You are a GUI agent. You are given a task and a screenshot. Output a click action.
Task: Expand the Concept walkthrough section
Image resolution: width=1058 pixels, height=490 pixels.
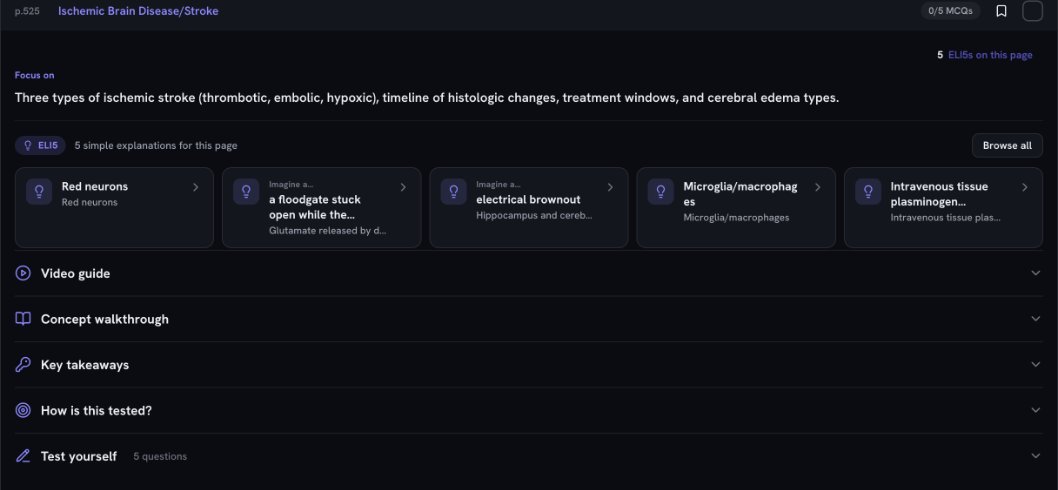528,319
